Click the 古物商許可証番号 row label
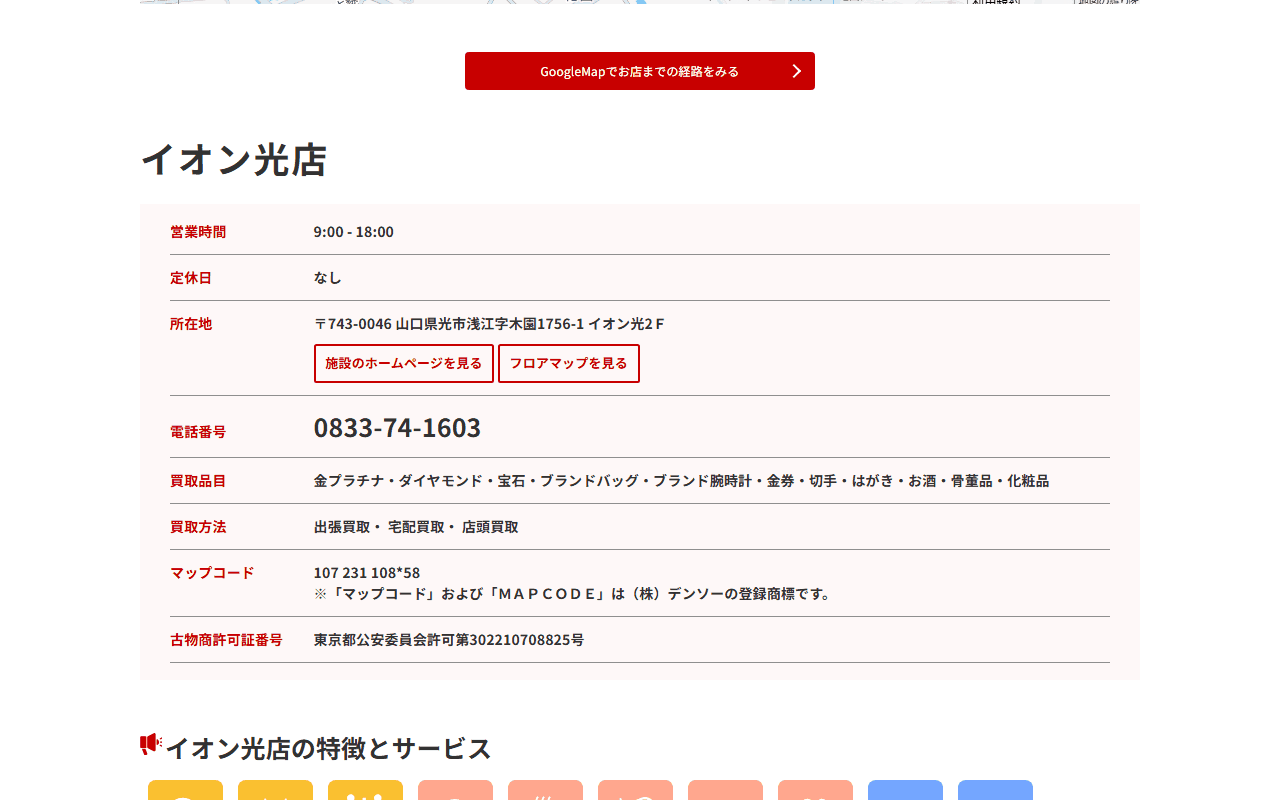The image size is (1280, 800). pos(226,640)
